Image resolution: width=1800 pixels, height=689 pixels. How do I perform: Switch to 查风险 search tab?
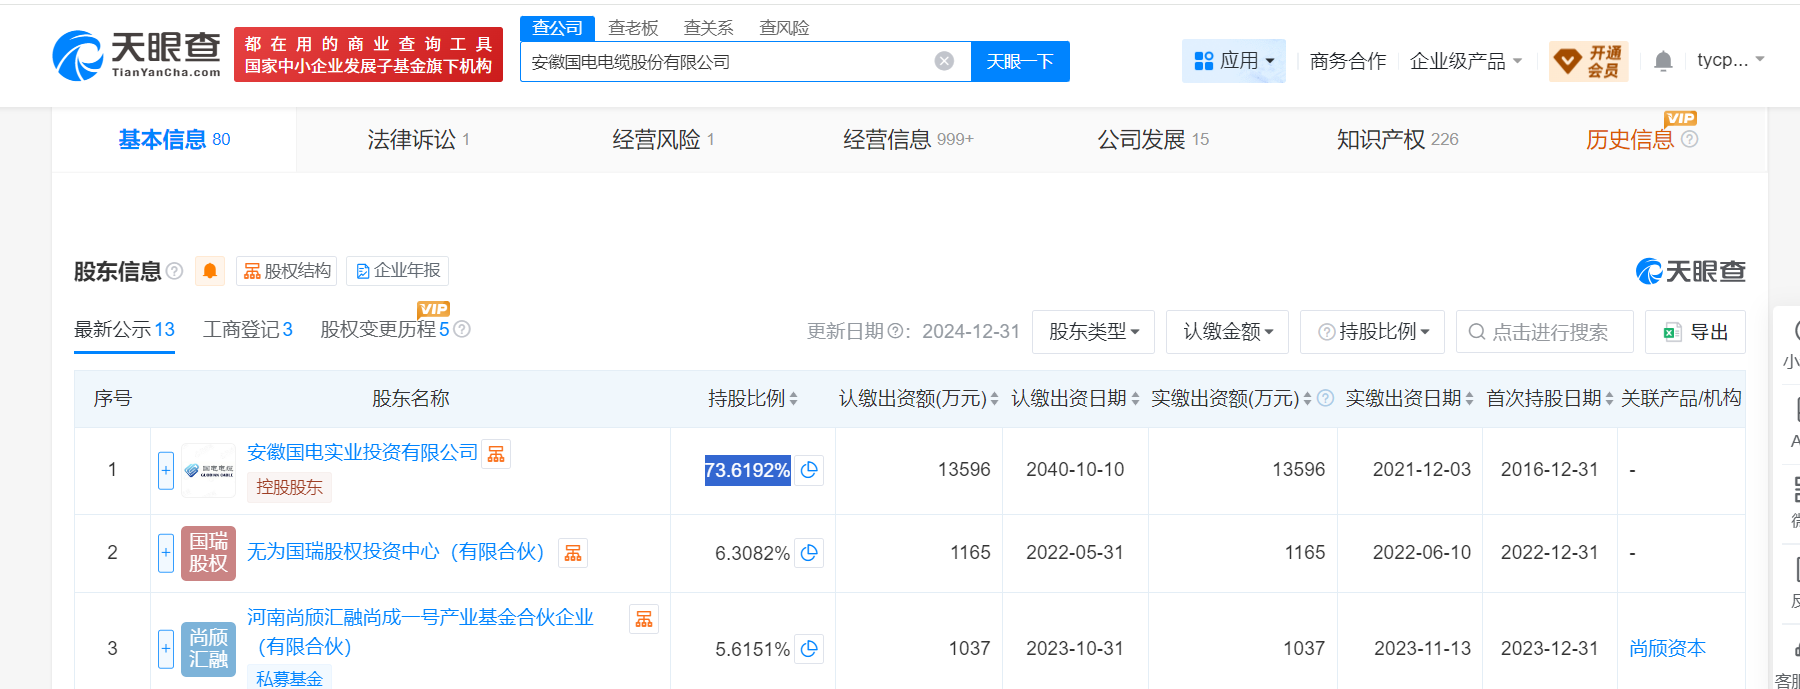[784, 28]
